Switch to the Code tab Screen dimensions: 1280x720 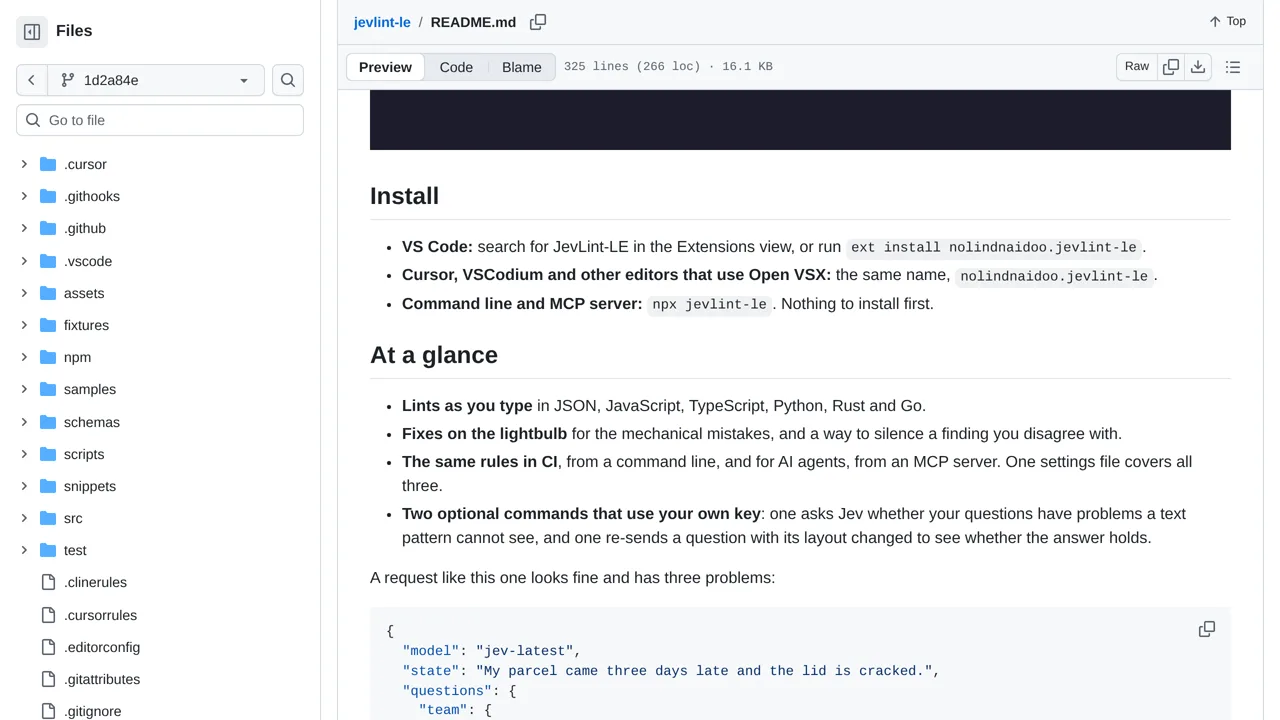tap(456, 67)
